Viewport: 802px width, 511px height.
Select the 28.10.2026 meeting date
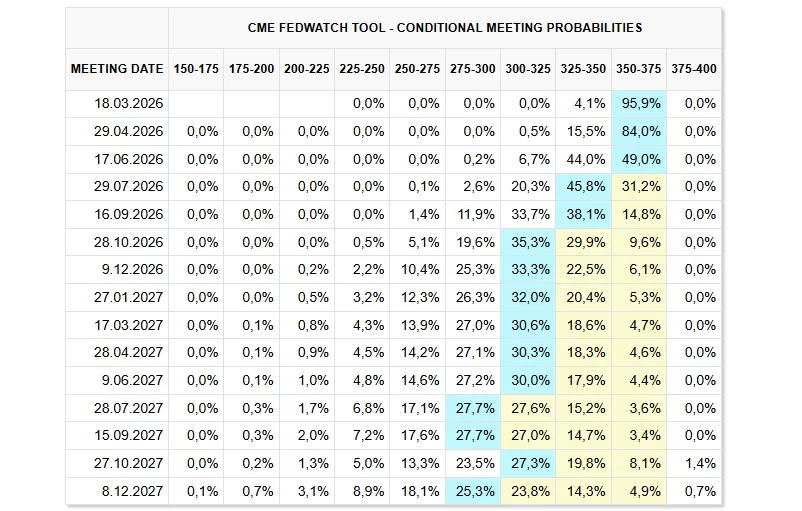pos(131,242)
